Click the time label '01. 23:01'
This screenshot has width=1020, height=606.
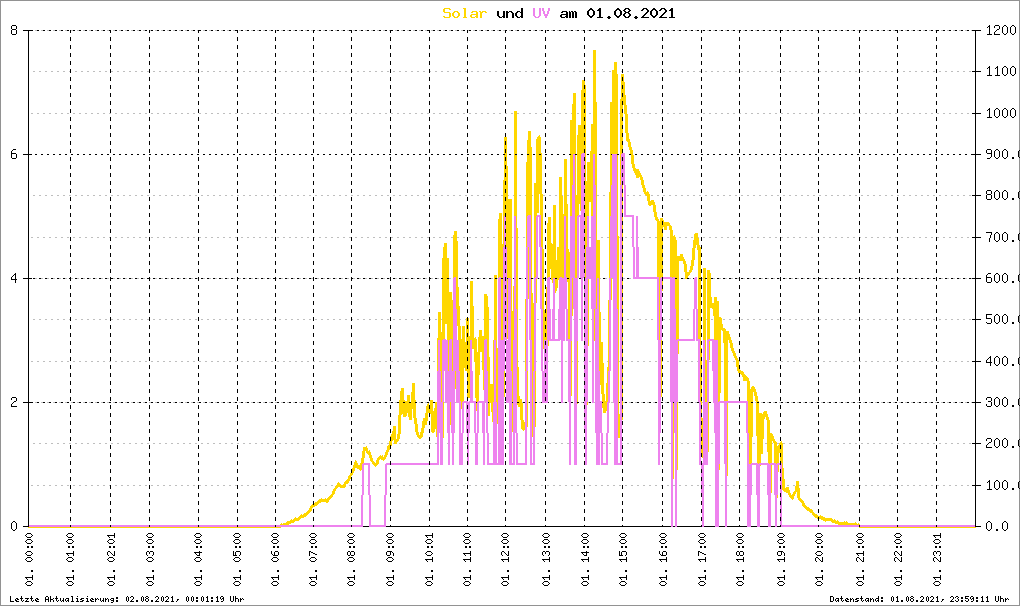[x=937, y=559]
